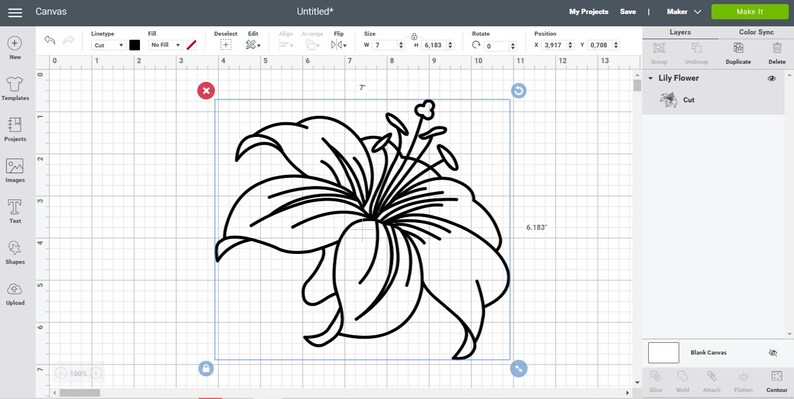Undo the last action
This screenshot has width=794, height=399.
click(x=49, y=40)
